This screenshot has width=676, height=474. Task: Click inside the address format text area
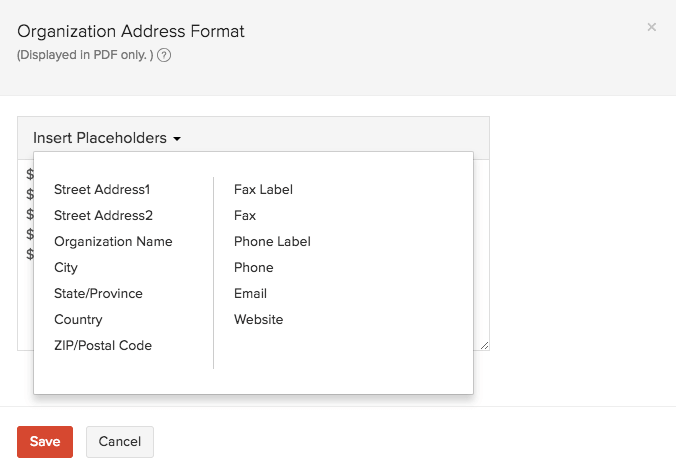(481, 250)
